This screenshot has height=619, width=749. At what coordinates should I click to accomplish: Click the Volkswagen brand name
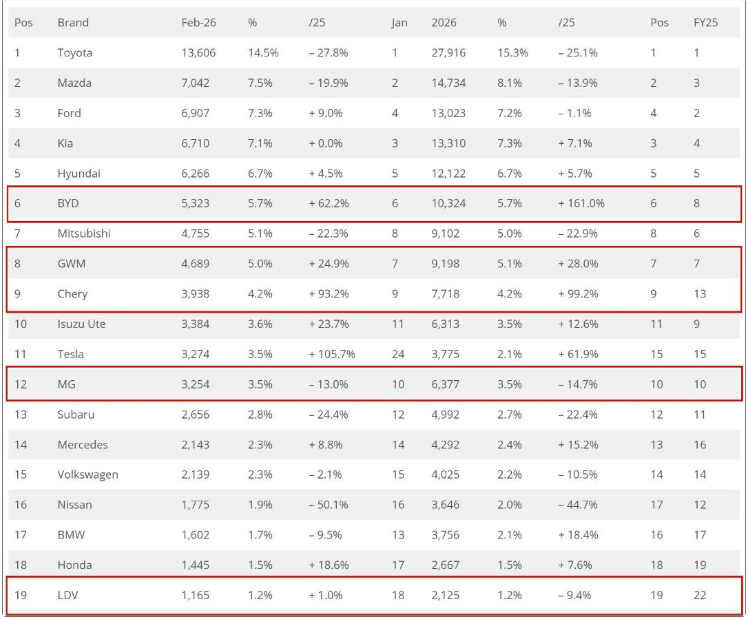[88, 474]
